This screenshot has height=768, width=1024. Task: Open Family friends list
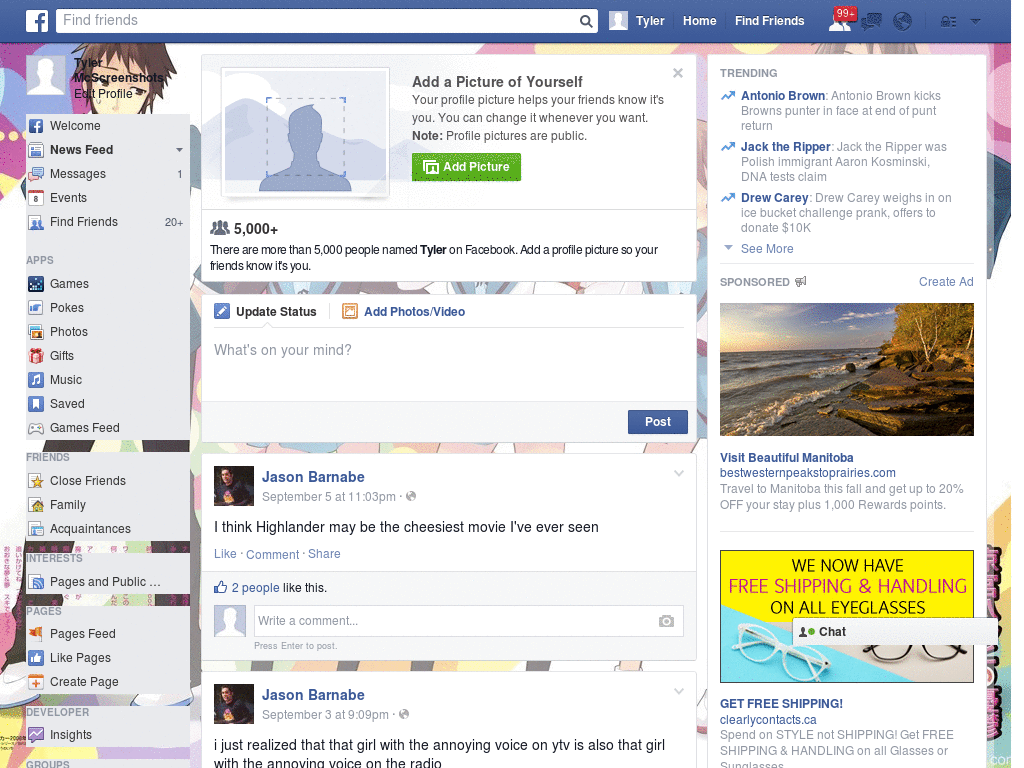point(108,505)
